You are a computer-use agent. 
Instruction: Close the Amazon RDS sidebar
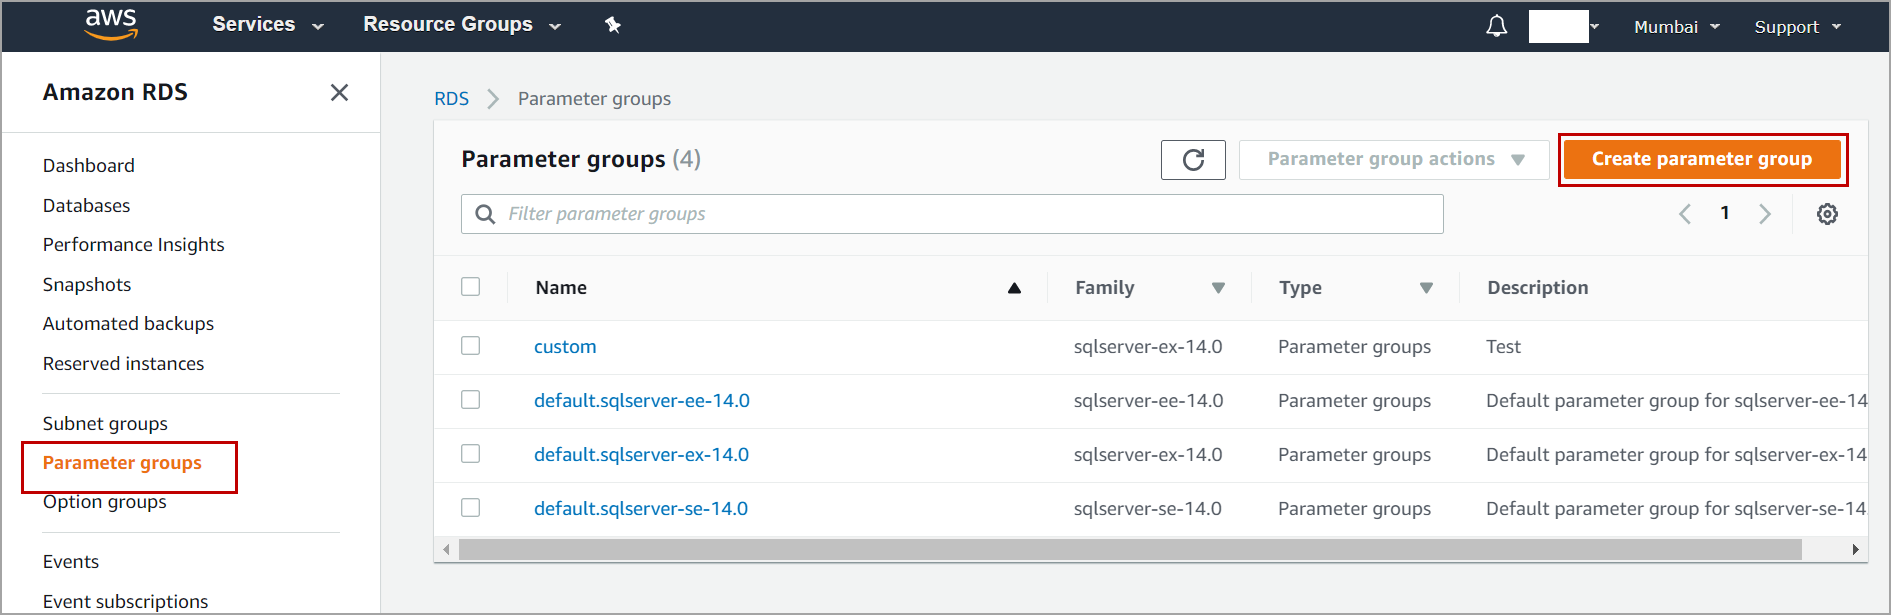339,93
